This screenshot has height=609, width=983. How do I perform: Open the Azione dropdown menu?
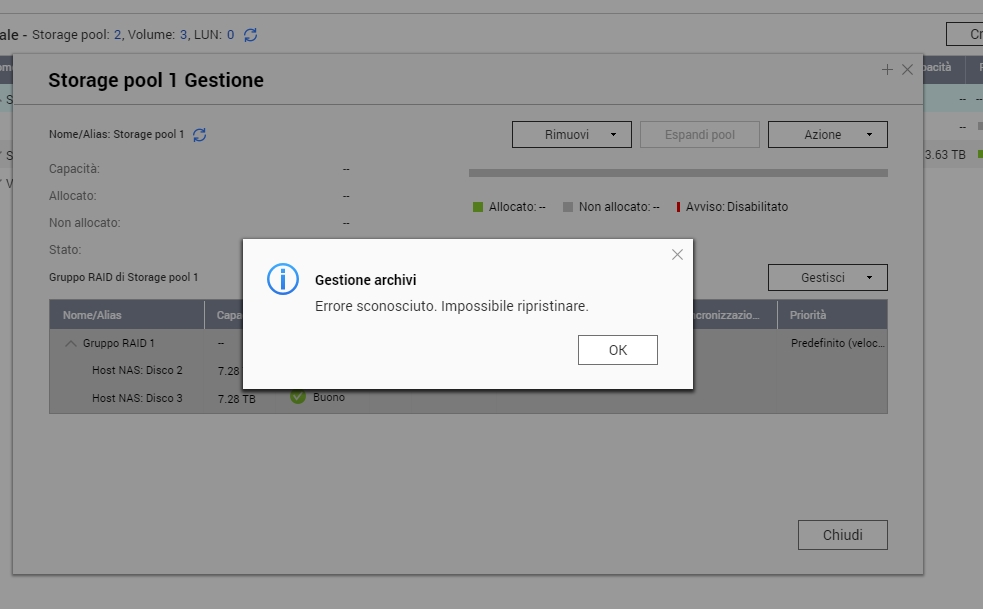827,134
